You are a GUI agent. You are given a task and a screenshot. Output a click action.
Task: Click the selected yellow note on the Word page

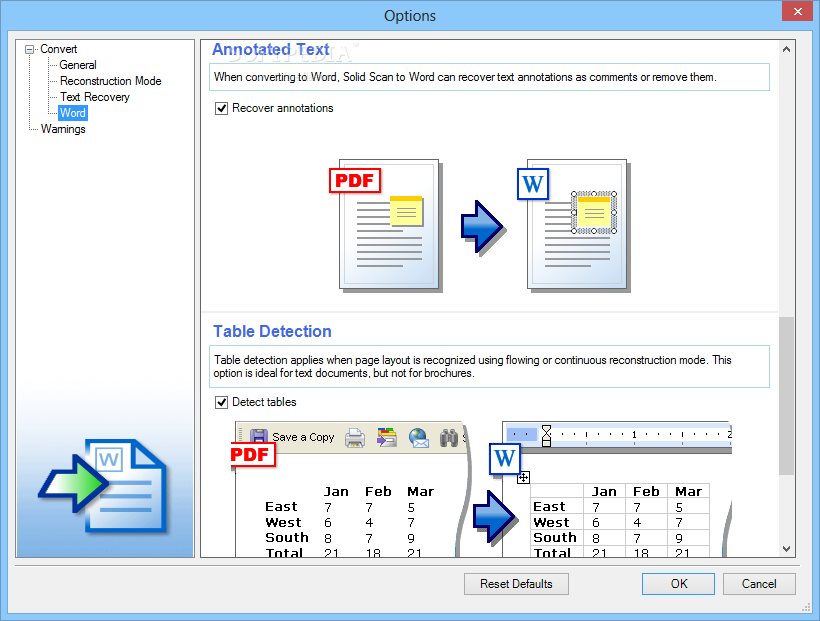pos(594,212)
